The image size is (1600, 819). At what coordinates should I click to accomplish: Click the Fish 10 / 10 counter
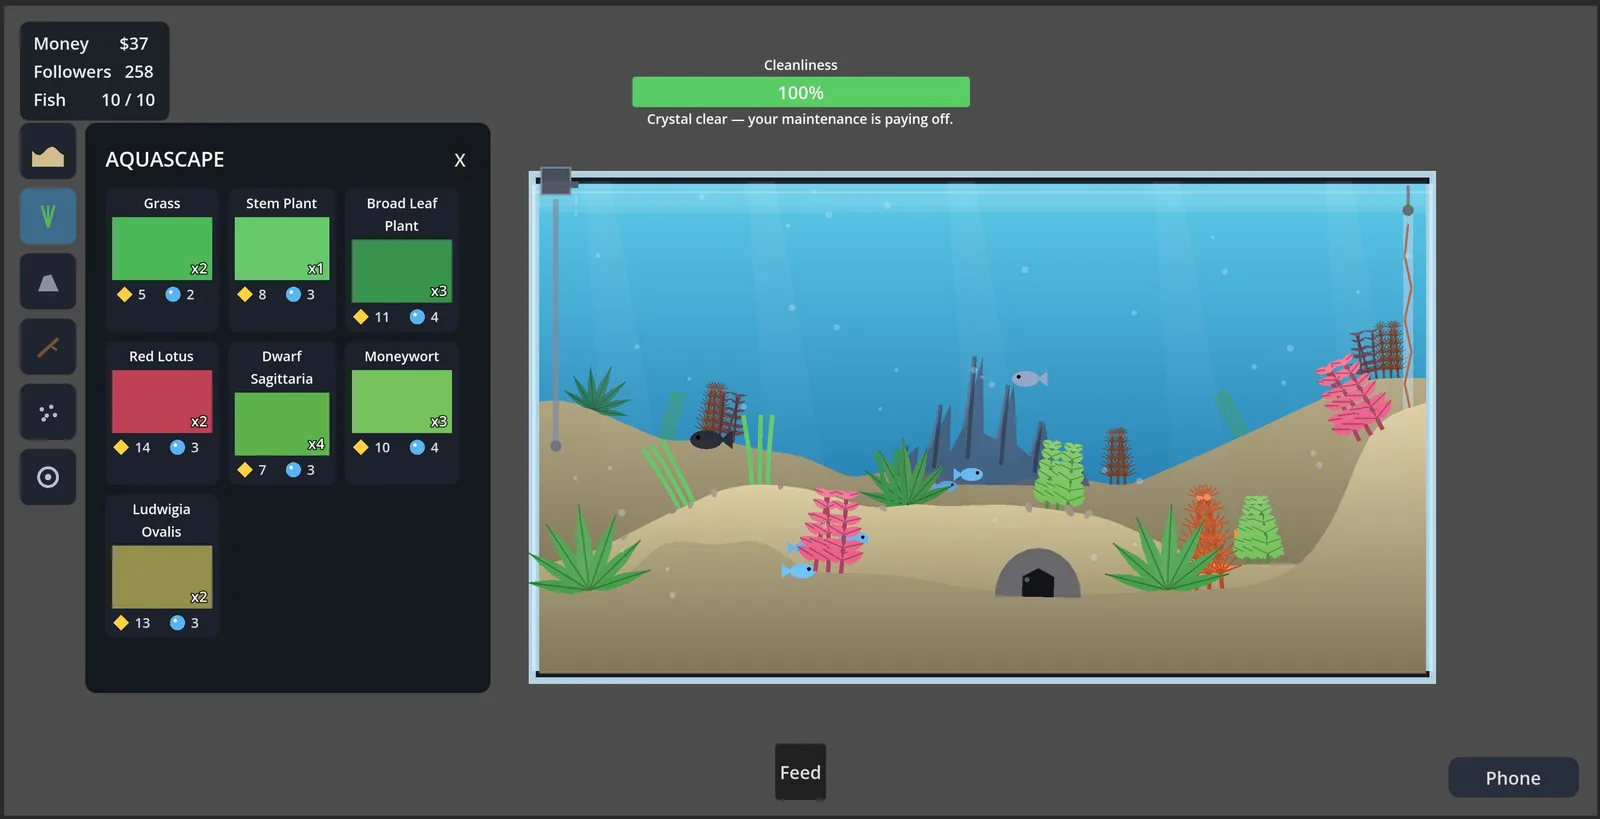(94, 99)
